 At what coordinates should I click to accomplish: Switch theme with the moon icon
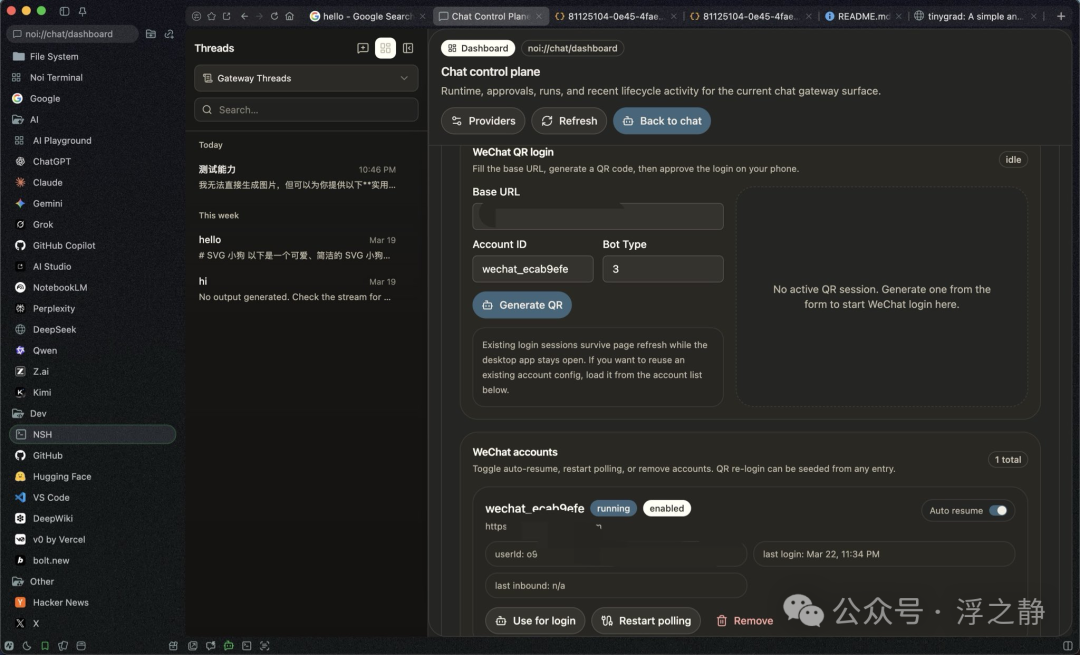(x=27, y=645)
